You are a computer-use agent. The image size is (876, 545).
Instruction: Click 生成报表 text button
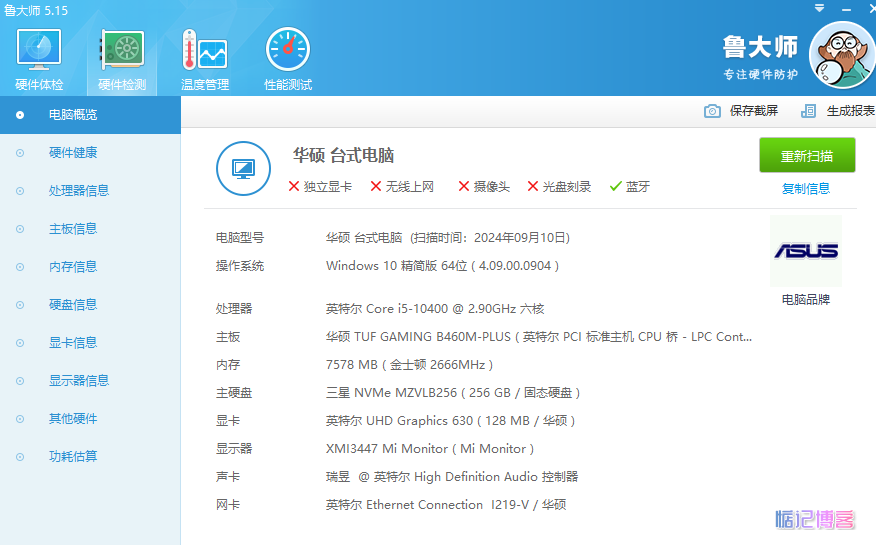(x=851, y=111)
